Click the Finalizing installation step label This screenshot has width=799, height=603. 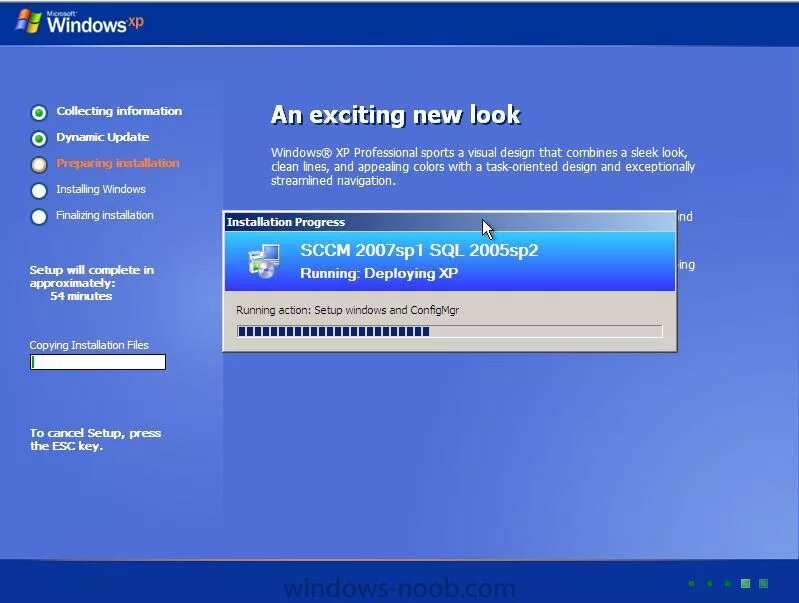coord(104,215)
